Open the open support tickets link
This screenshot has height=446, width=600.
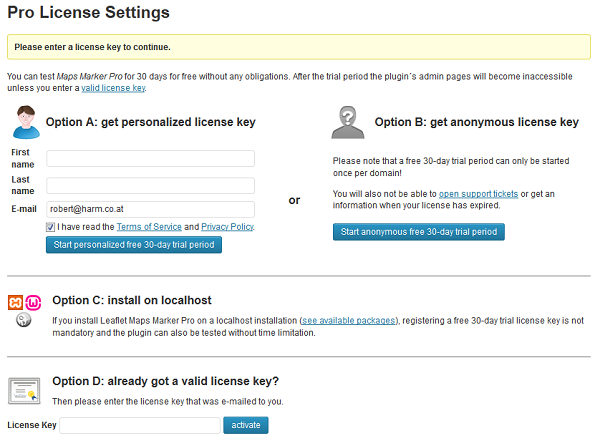(x=478, y=194)
